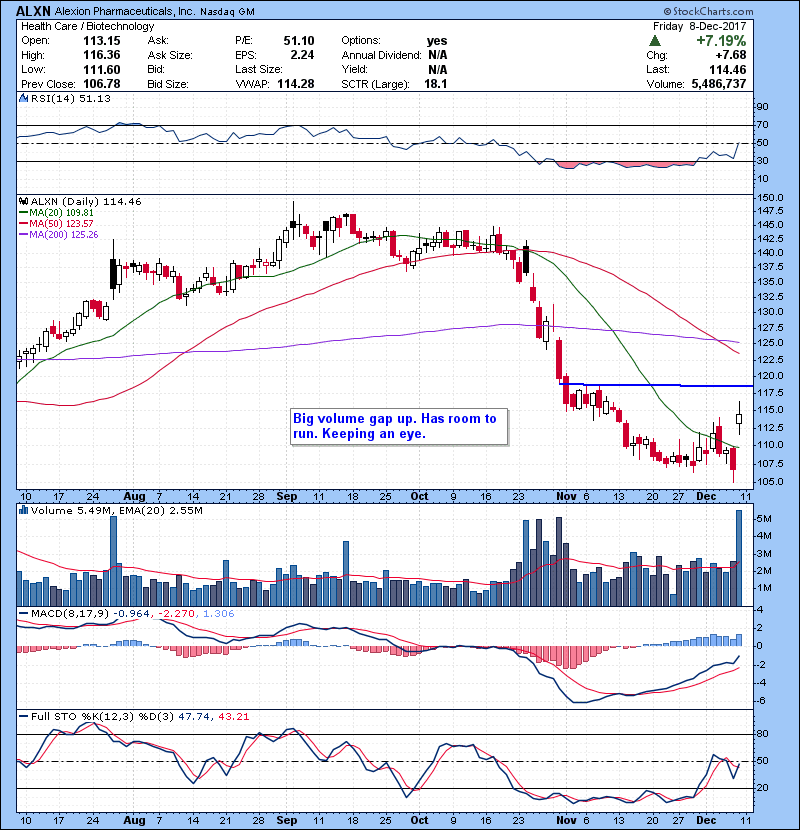The width and height of the screenshot is (800, 830).
Task: Click the volume bars icon beside Volume 5.49M
Action: click(x=24, y=510)
